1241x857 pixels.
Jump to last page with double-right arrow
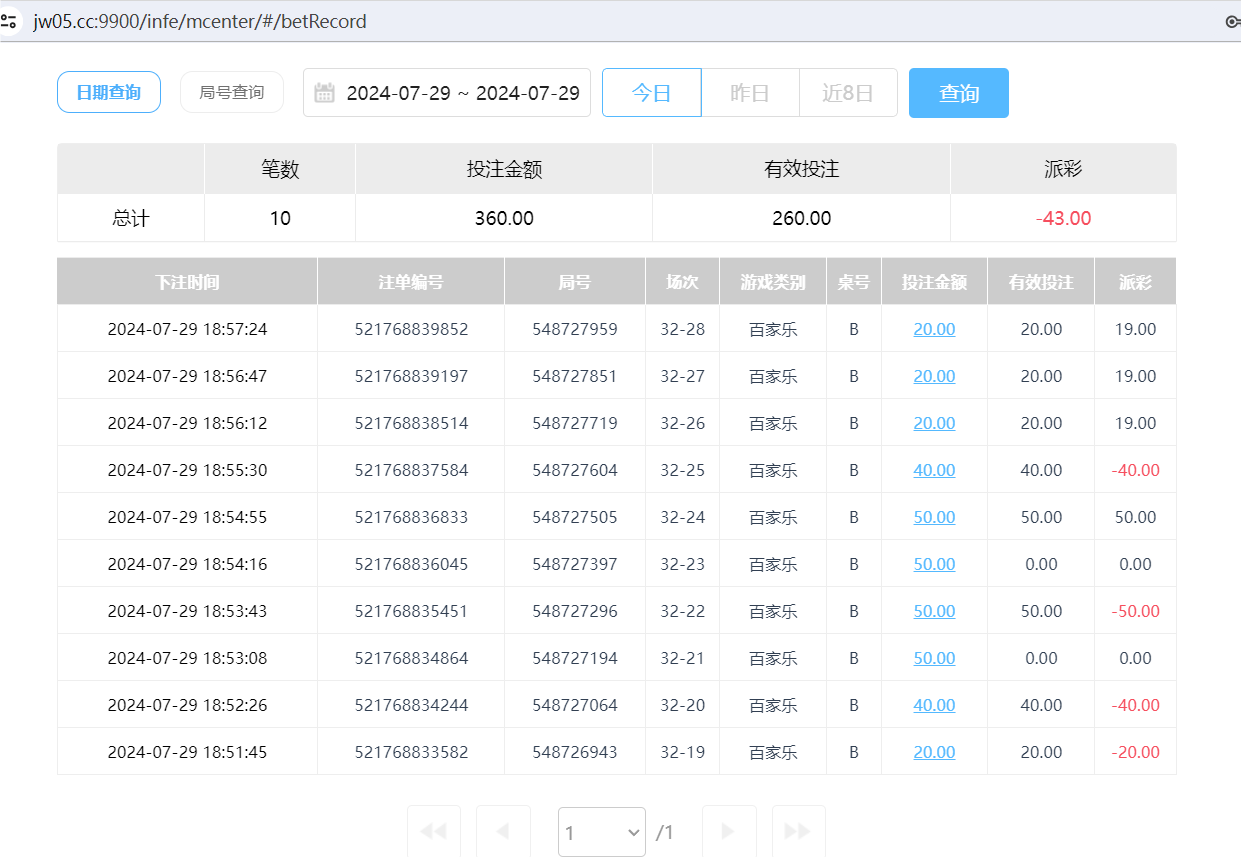coord(798,831)
